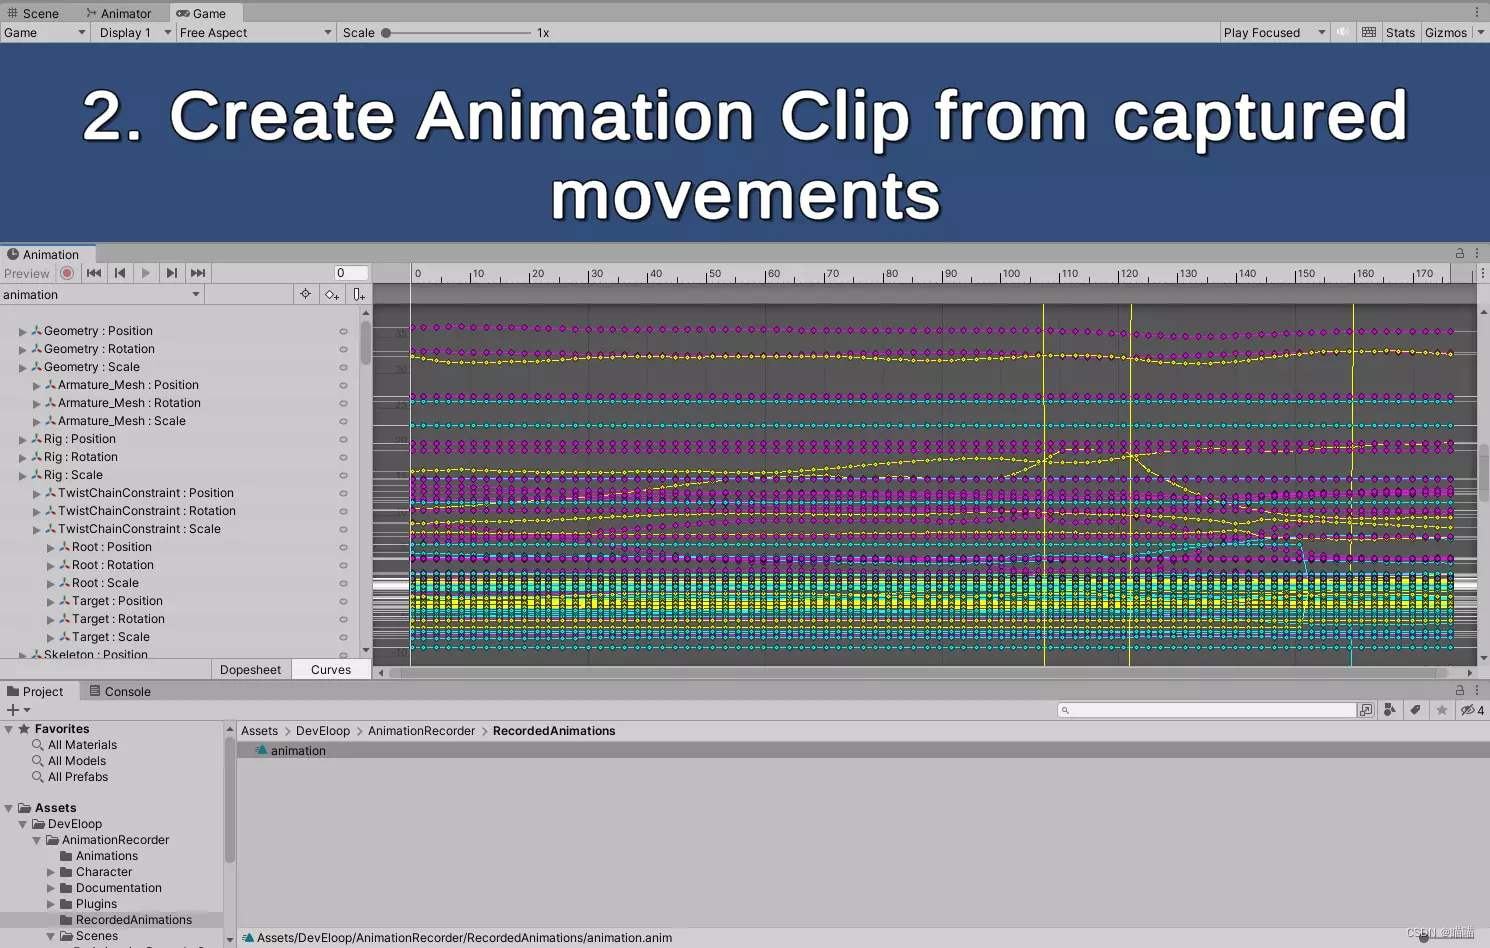This screenshot has width=1490, height=948.
Task: Toggle shortcuts keyboard icon in Game view
Action: point(1369,32)
